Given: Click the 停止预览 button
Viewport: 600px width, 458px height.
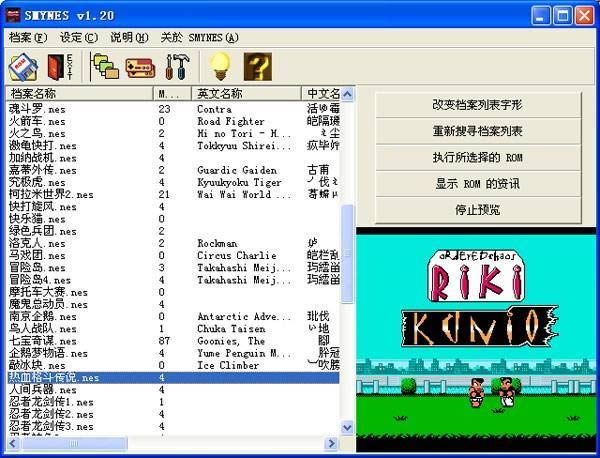Looking at the screenshot, I should pos(478,210).
